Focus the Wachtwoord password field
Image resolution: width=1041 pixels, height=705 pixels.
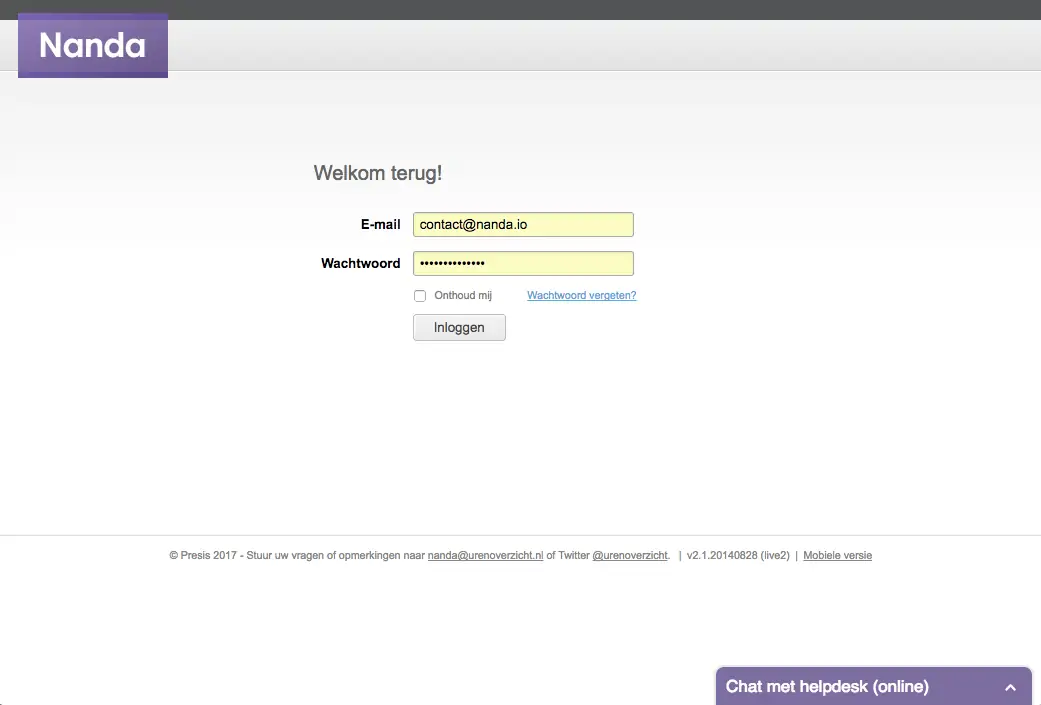pyautogui.click(x=523, y=264)
